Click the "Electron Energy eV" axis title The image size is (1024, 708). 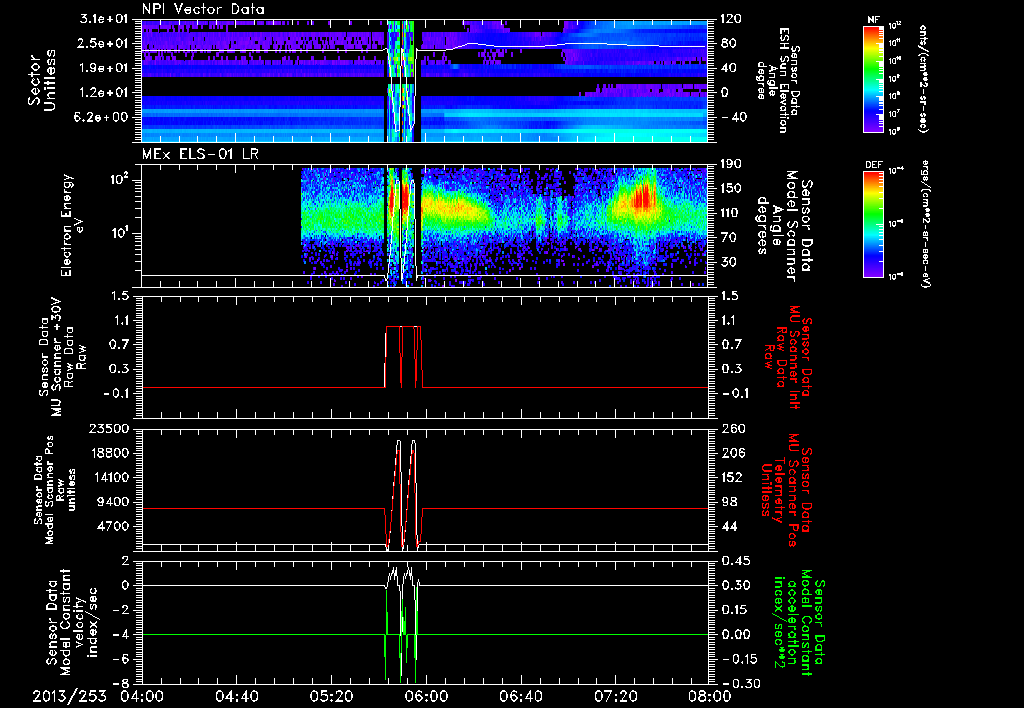[x=72, y=225]
